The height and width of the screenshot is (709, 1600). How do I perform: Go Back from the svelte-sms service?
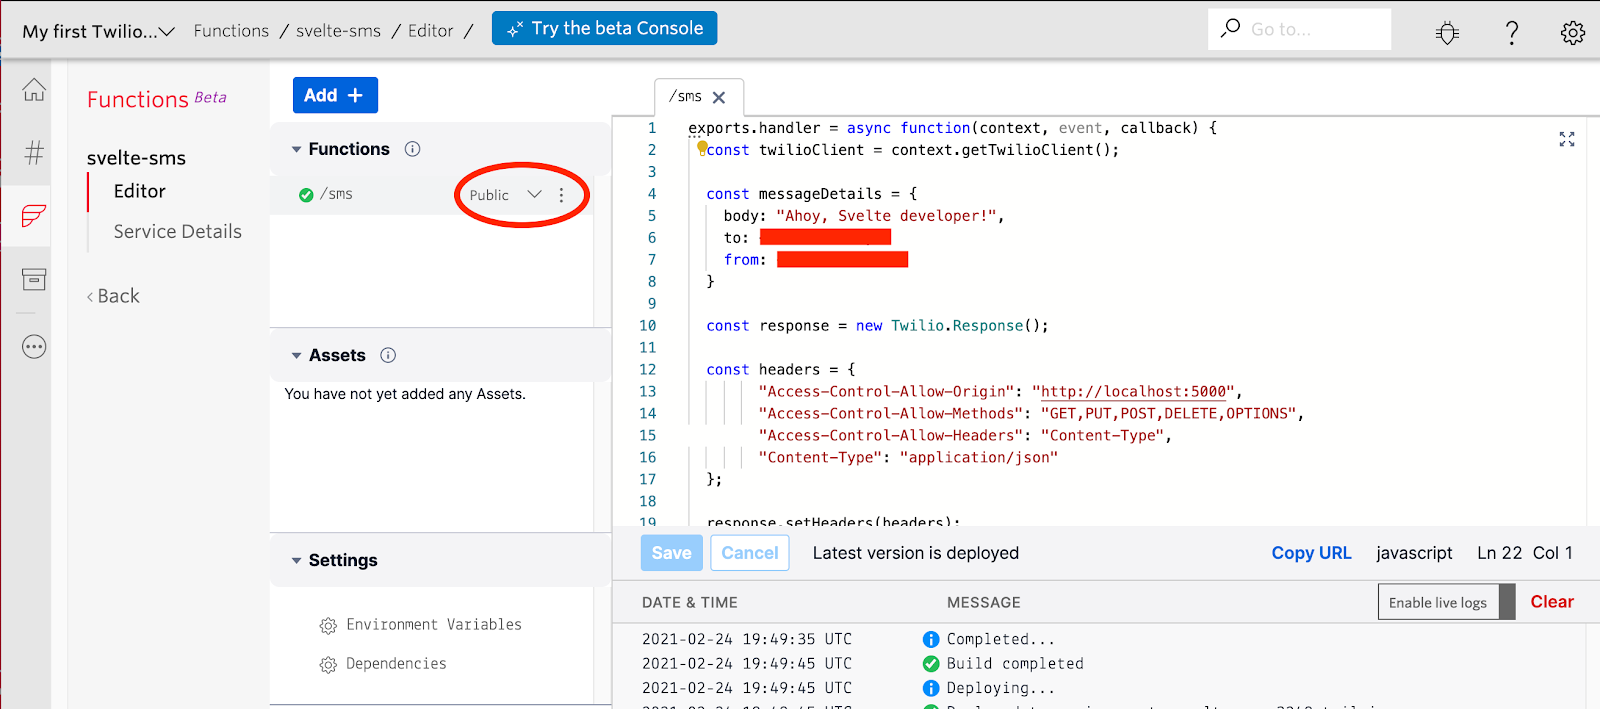[x=113, y=296]
